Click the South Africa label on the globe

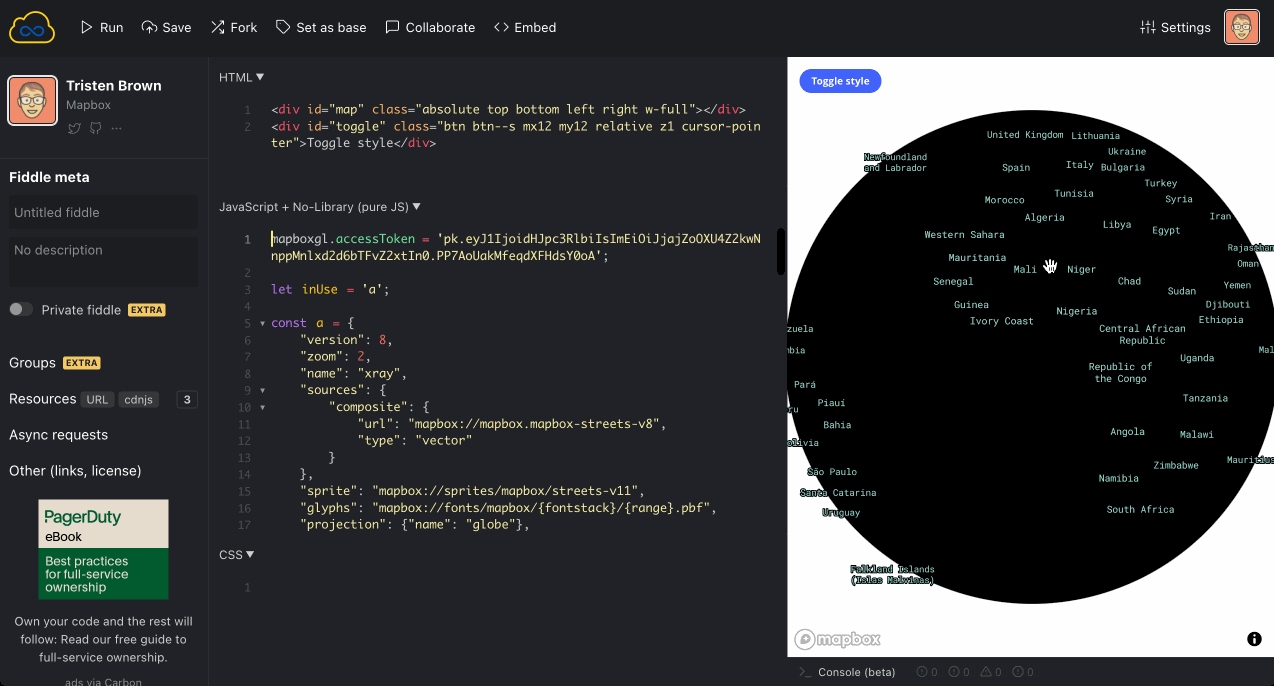(x=1141, y=510)
